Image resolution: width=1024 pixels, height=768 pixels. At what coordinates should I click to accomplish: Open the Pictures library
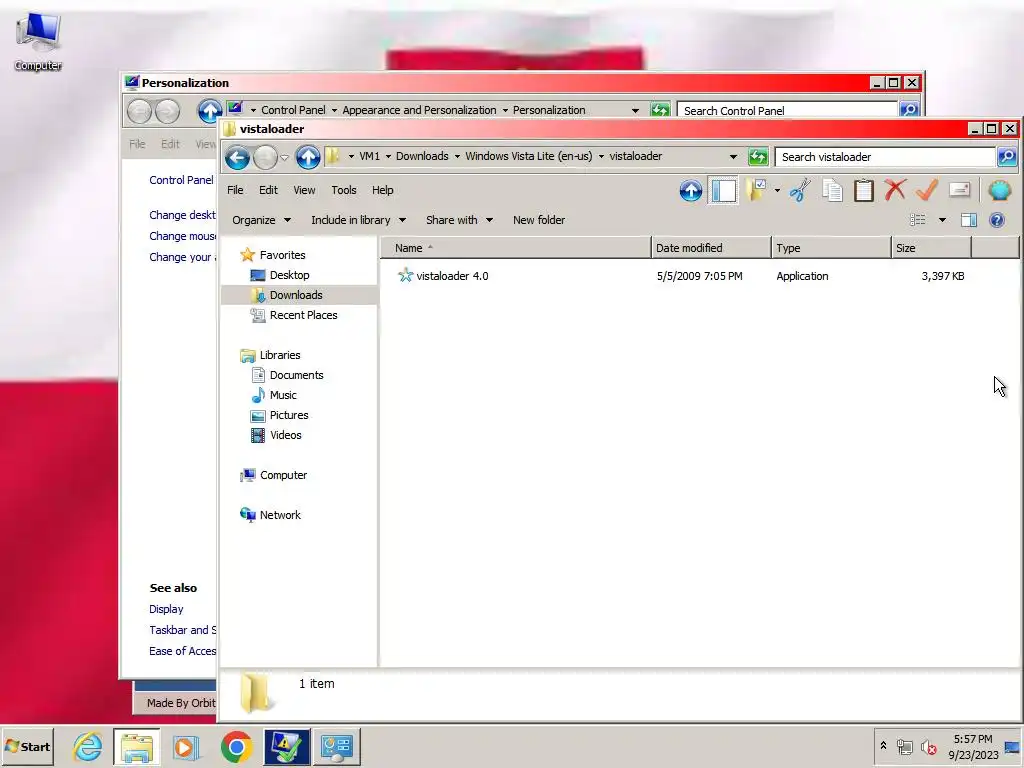click(280, 415)
